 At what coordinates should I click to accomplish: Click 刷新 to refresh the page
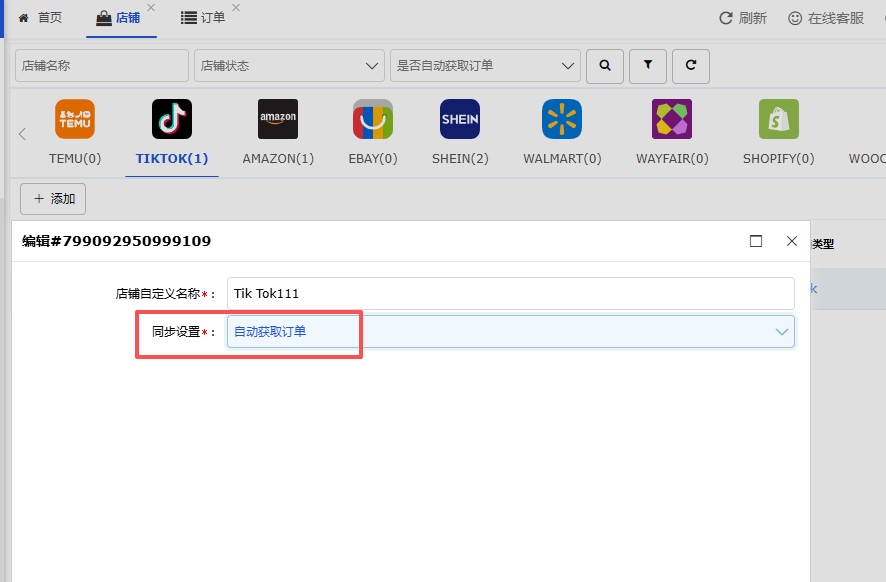[x=742, y=18]
